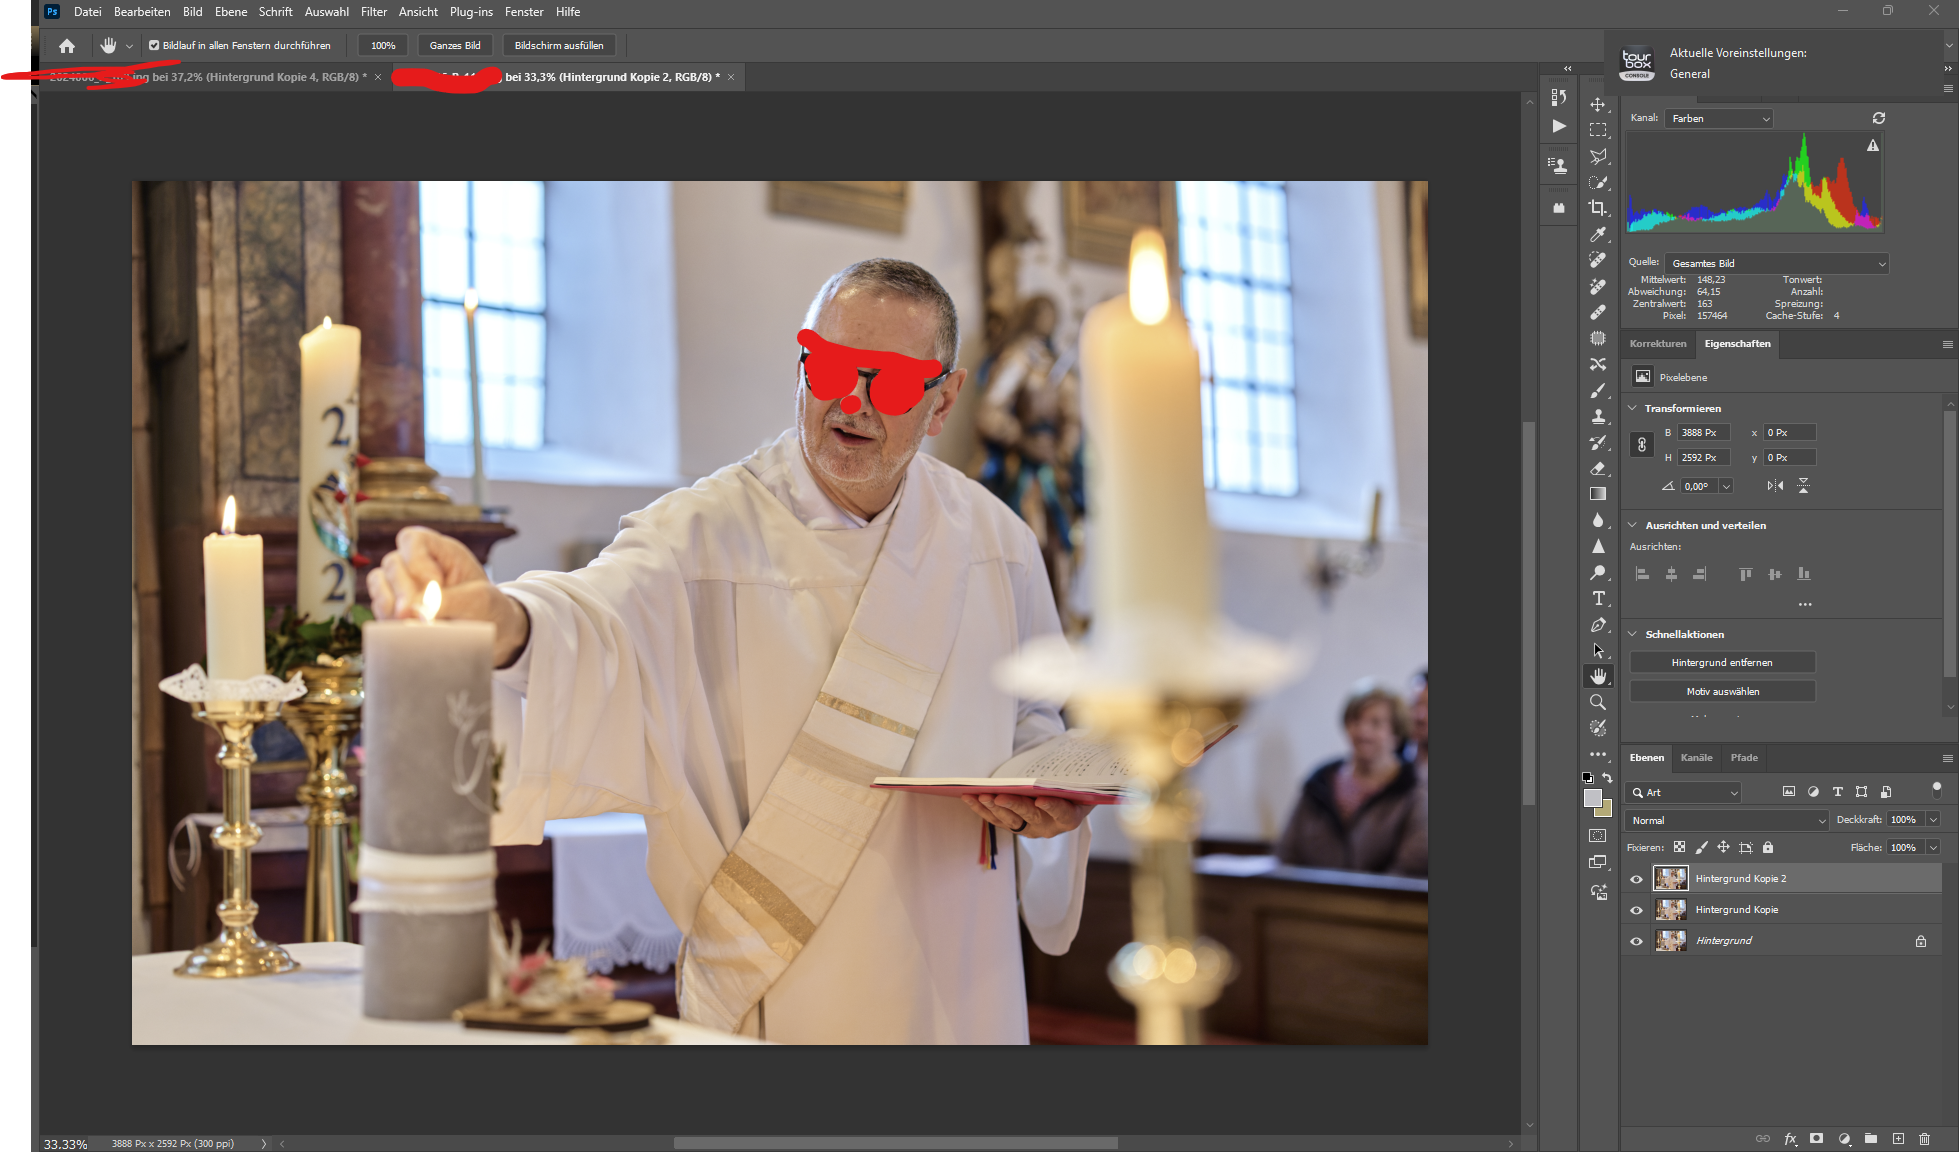
Task: Open the Filter menu
Action: pyautogui.click(x=373, y=12)
